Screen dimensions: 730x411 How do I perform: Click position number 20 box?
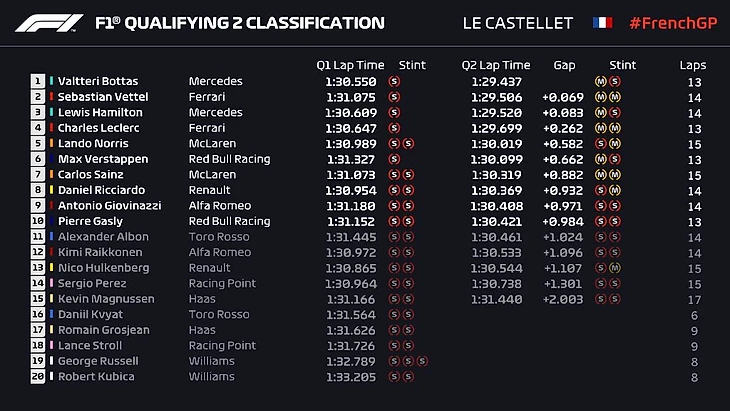[x=39, y=377]
